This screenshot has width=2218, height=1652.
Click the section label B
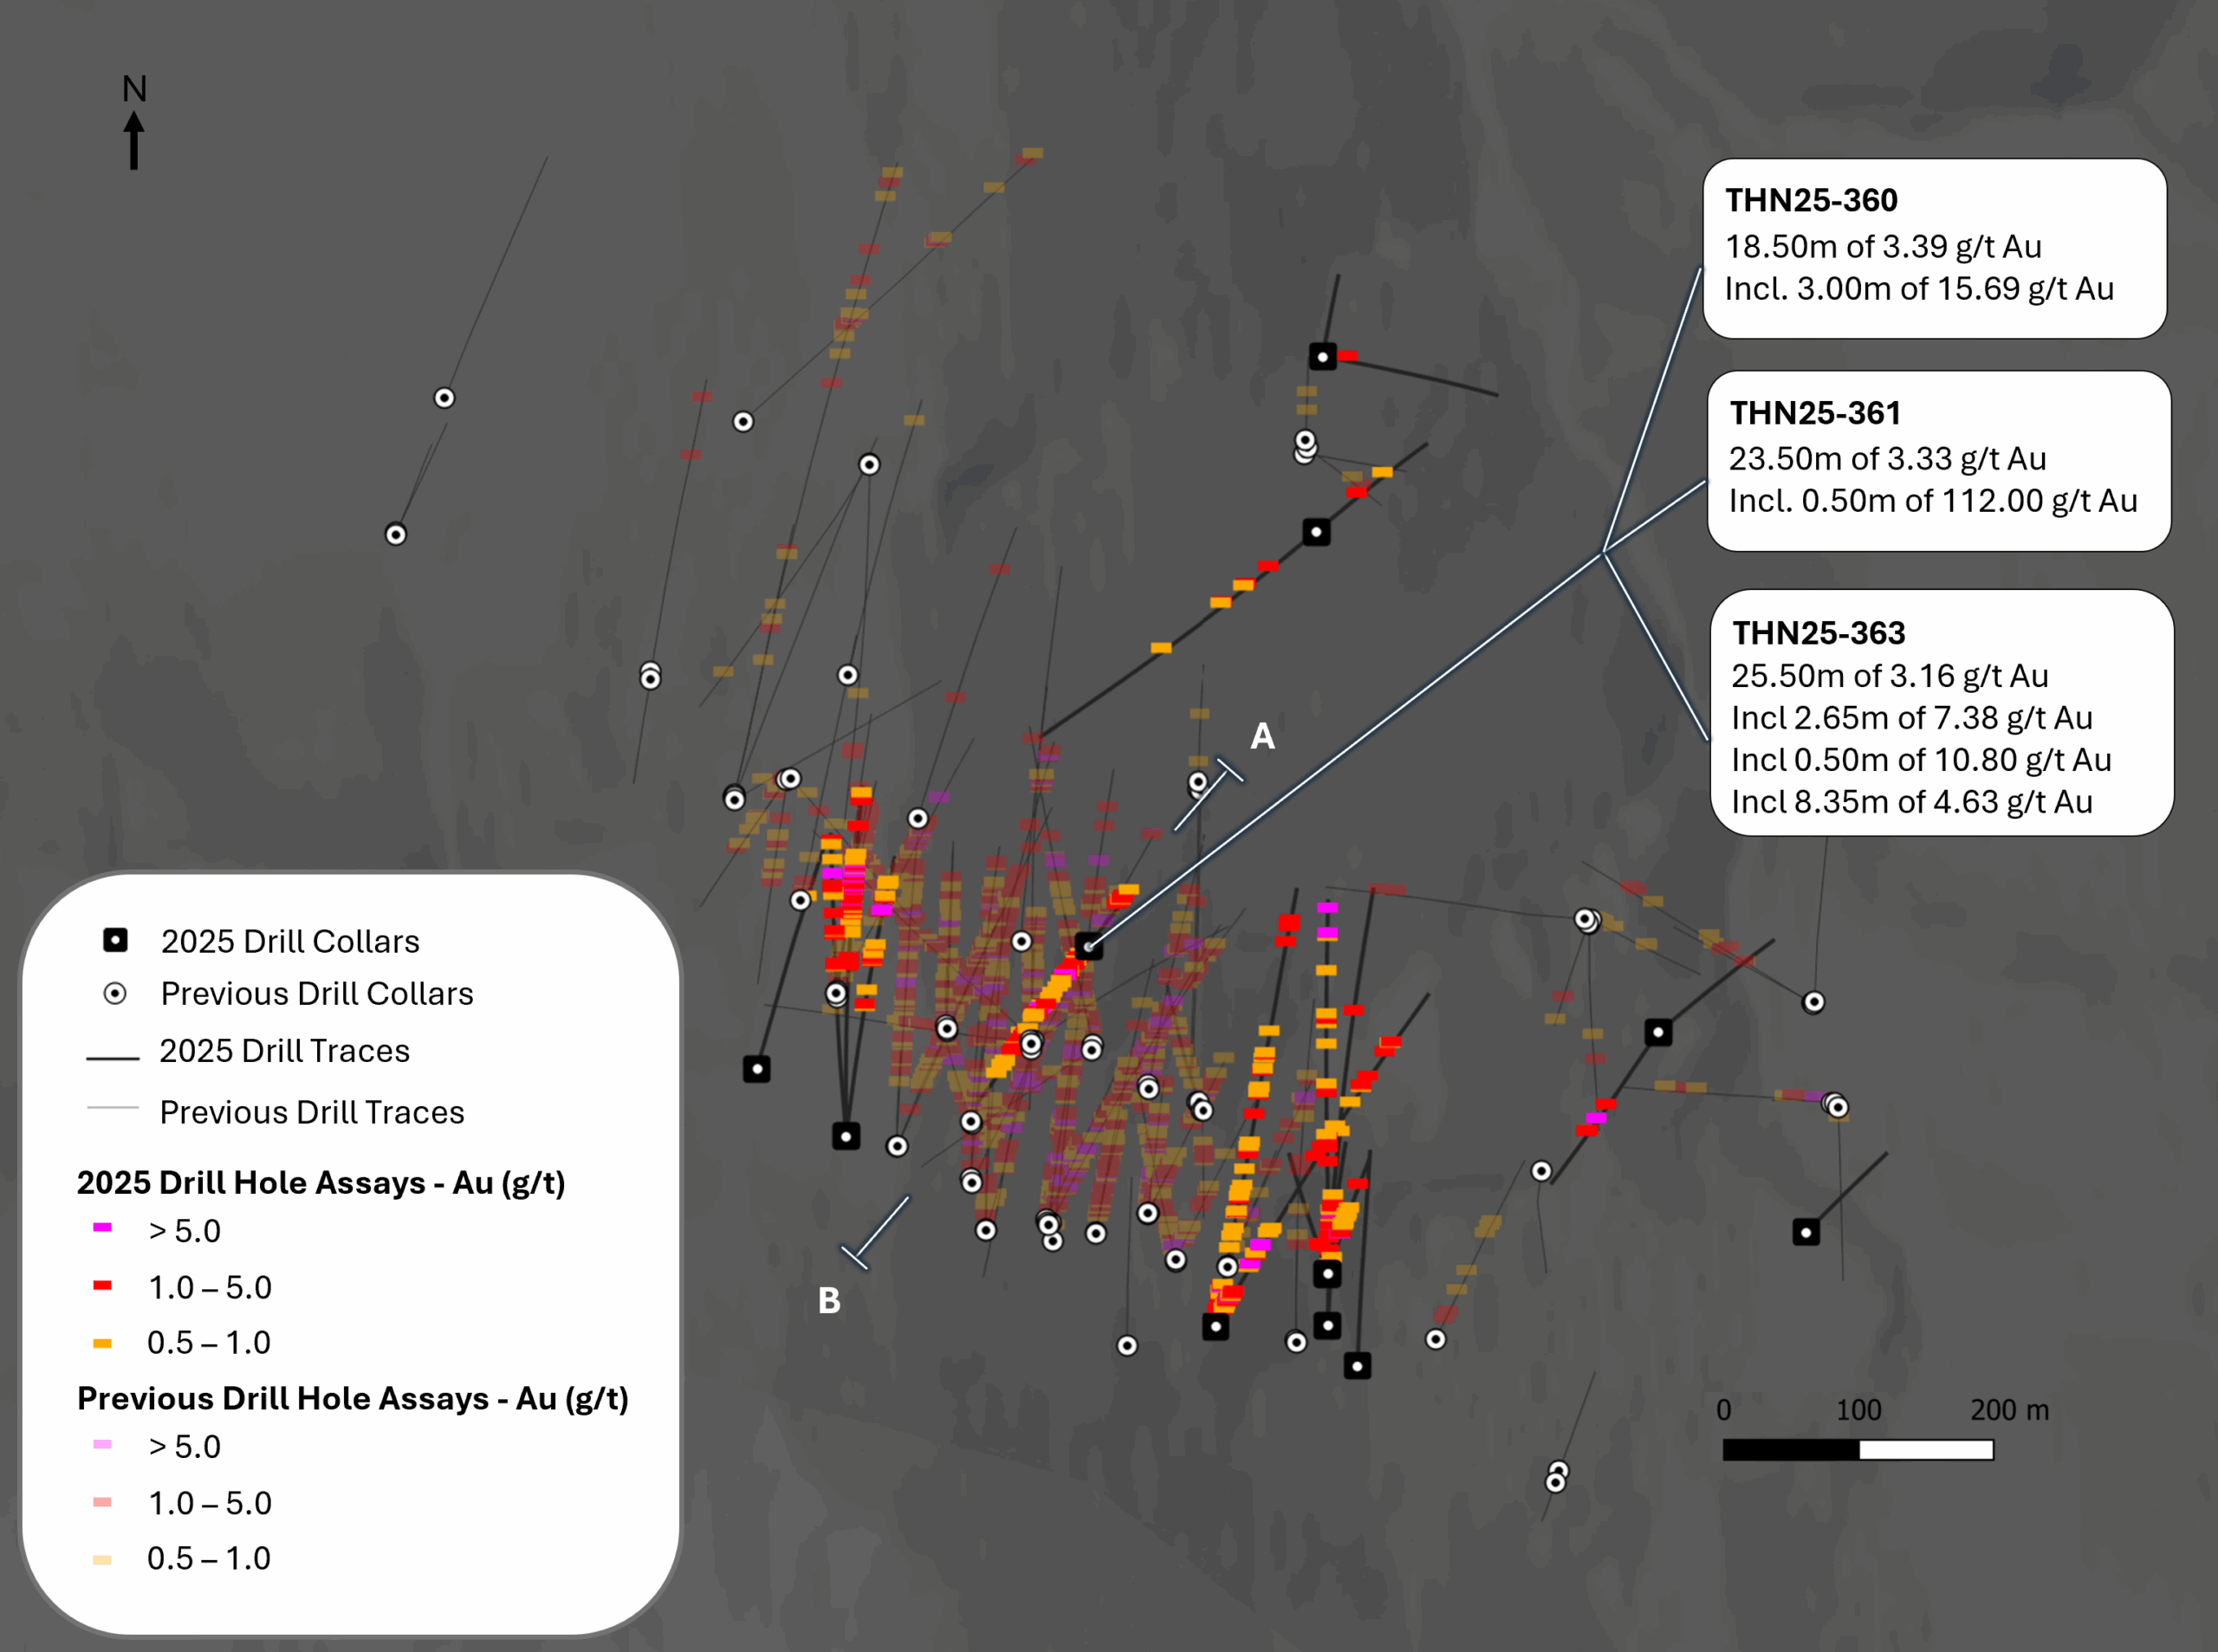828,1301
